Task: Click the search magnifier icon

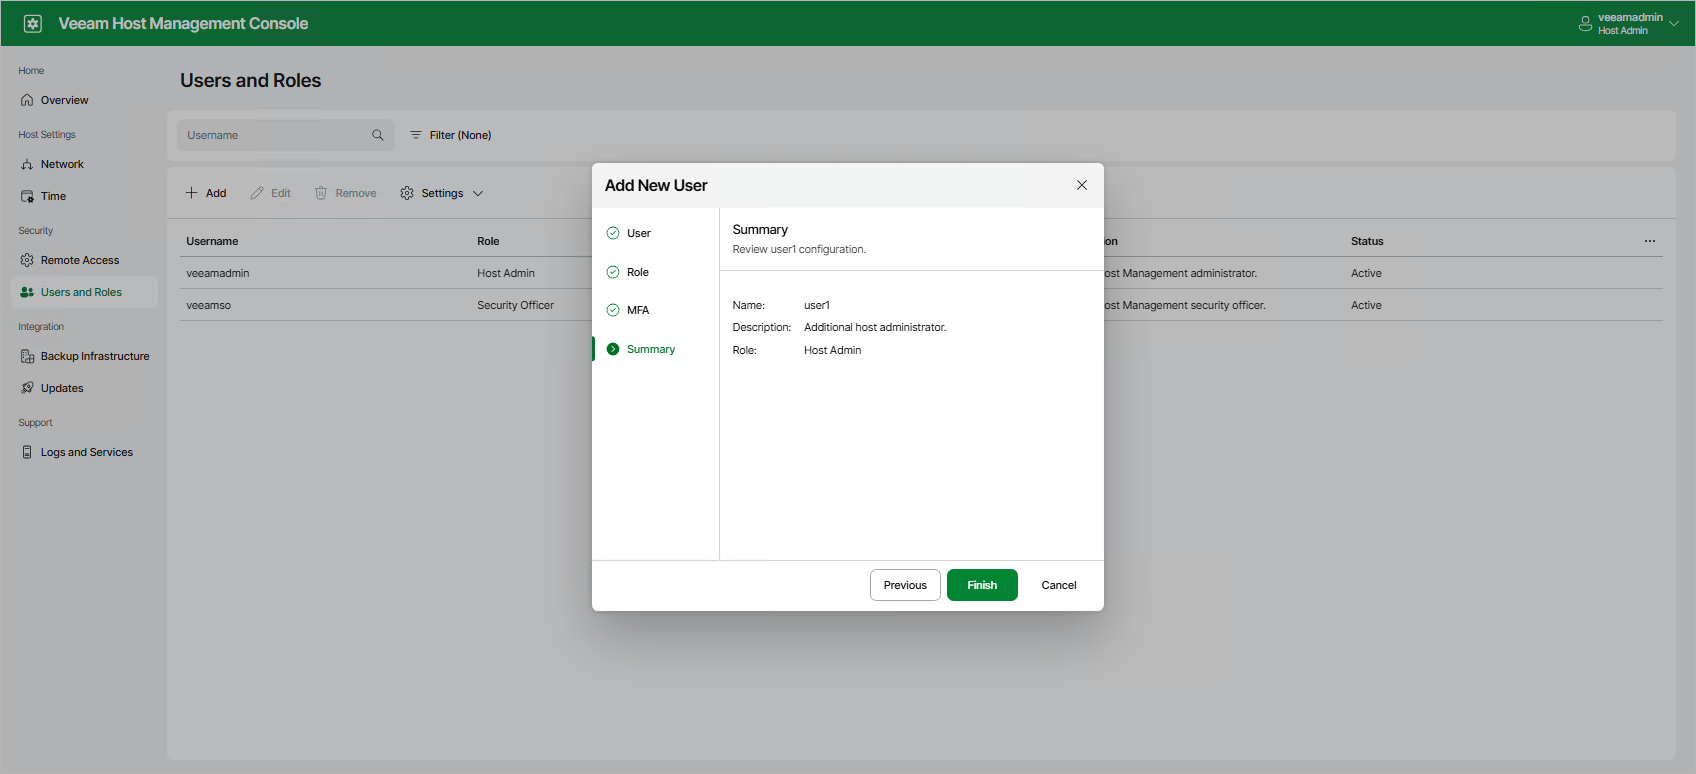Action: [x=378, y=135]
